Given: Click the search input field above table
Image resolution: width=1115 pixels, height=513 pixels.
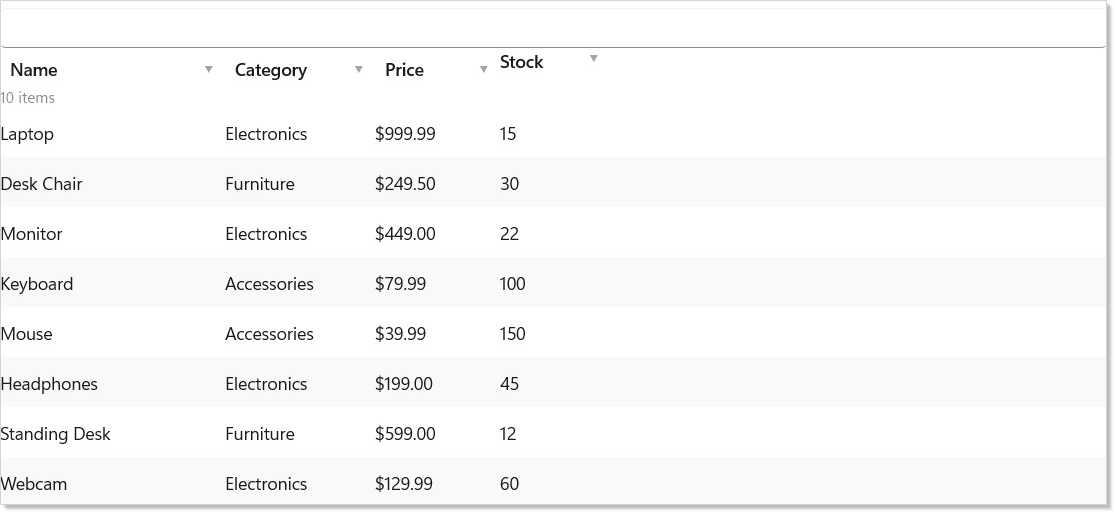Looking at the screenshot, I should [x=553, y=28].
